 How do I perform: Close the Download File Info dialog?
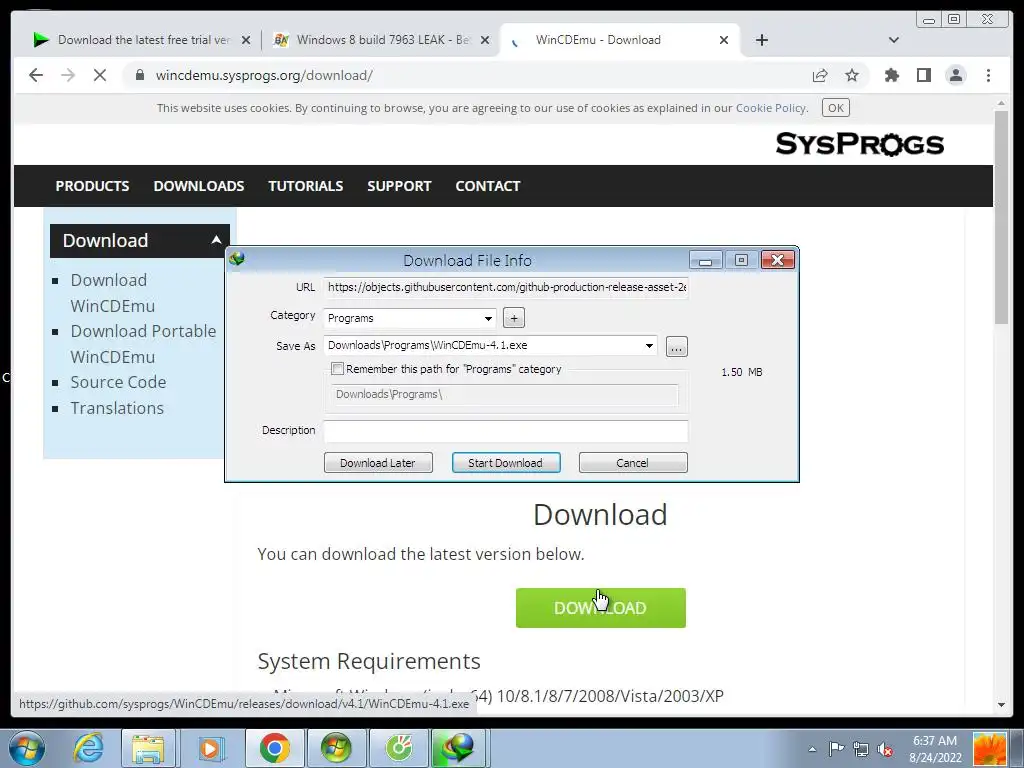click(x=778, y=261)
